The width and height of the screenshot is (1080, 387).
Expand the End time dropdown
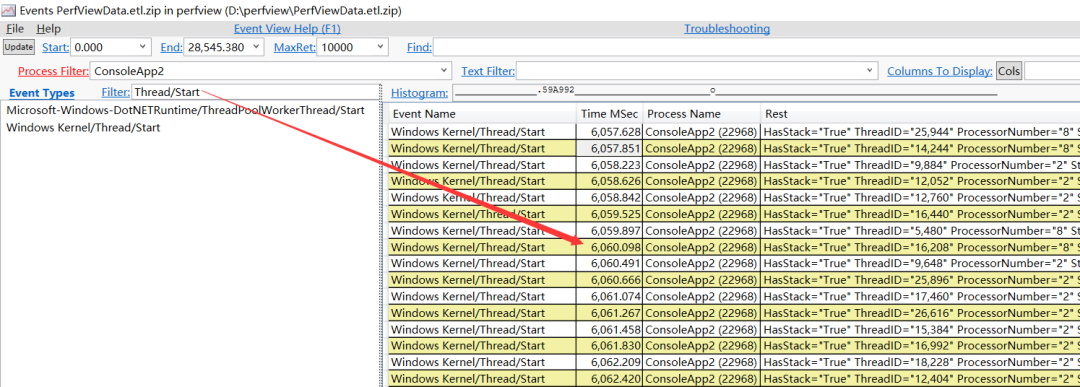pos(256,47)
